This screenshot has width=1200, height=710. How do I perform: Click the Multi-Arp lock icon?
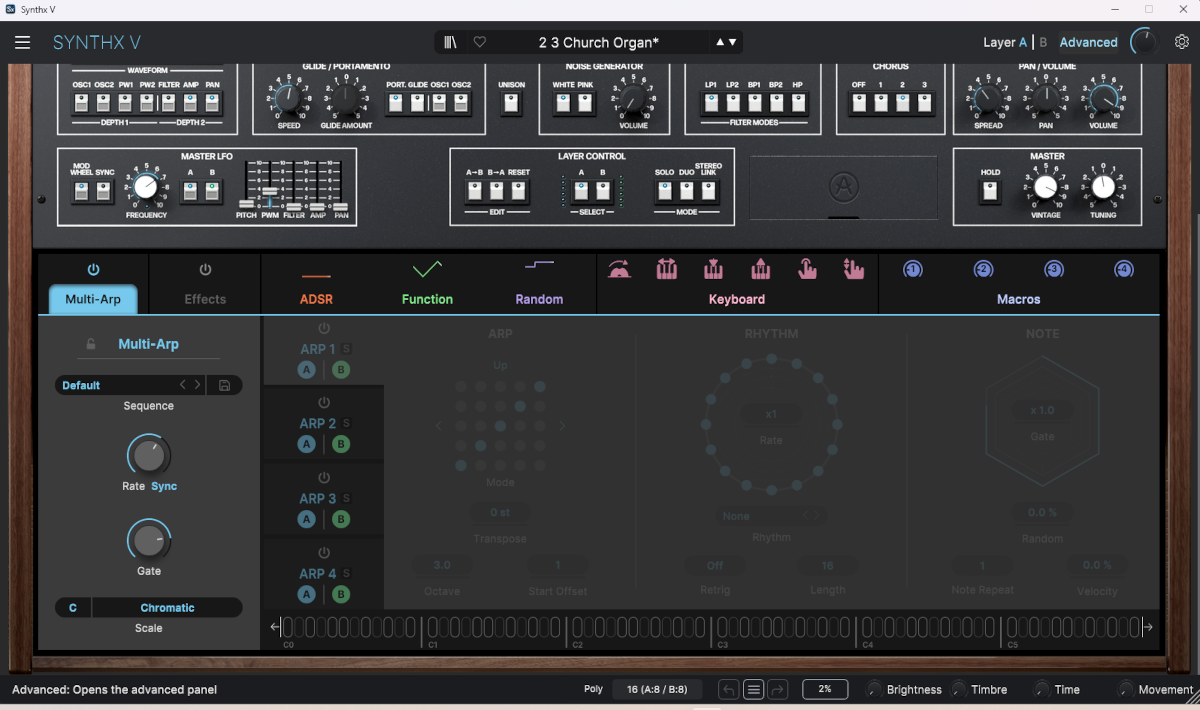[91, 344]
